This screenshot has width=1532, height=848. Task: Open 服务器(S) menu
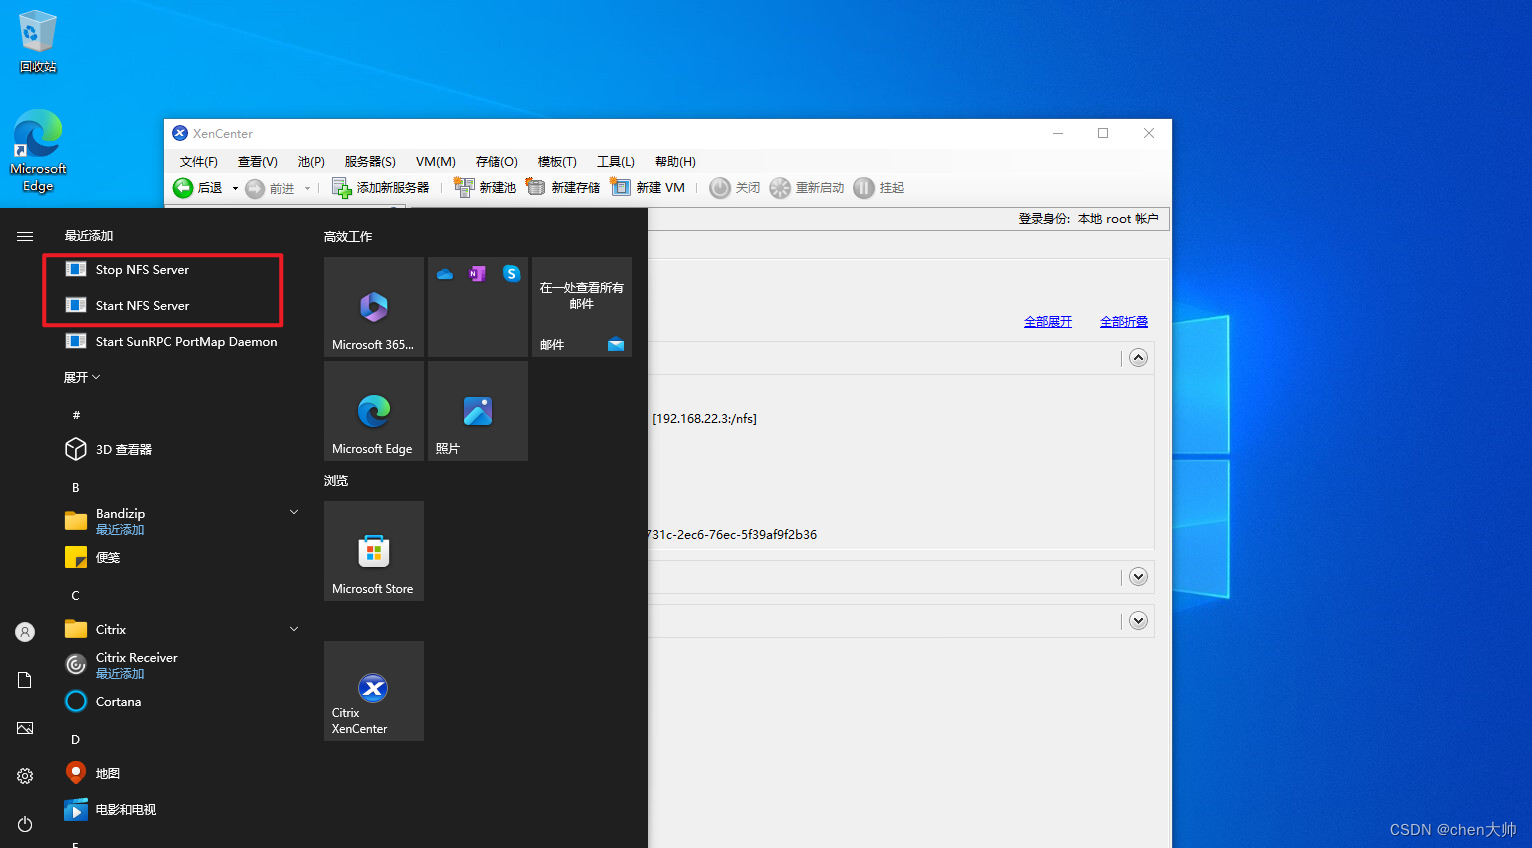point(370,162)
